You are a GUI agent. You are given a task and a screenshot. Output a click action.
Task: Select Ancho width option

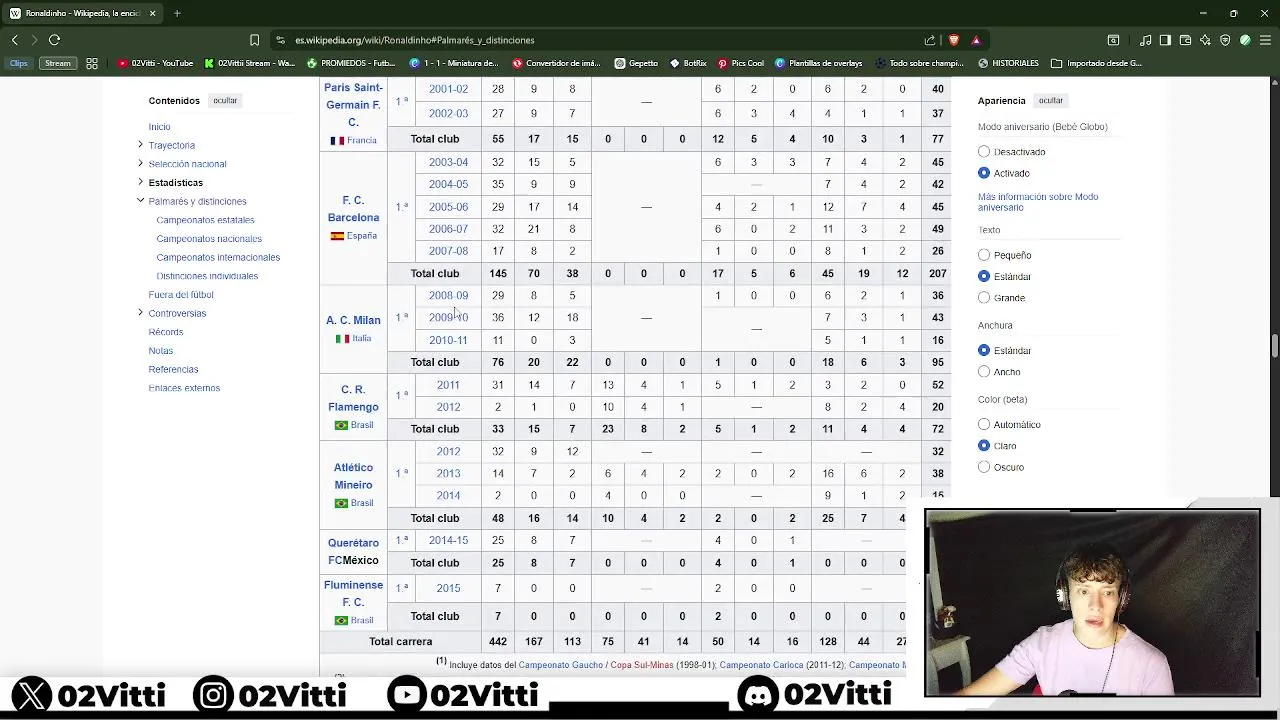coord(984,372)
